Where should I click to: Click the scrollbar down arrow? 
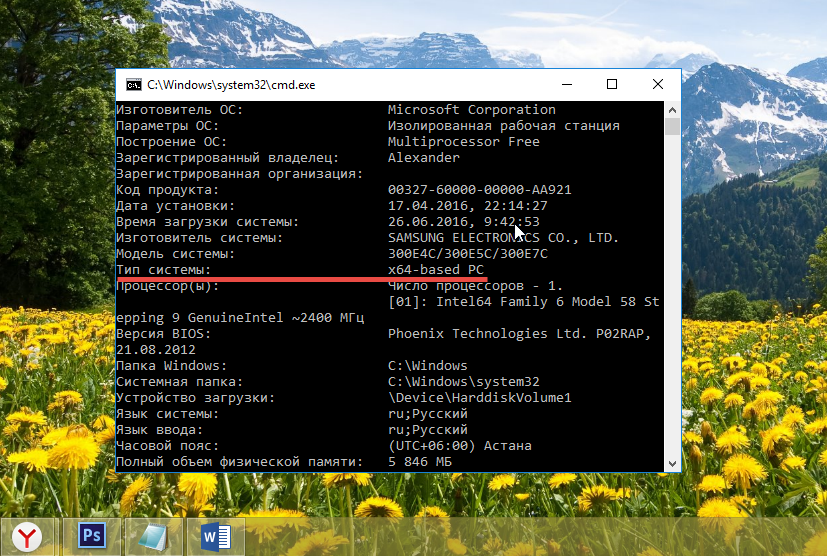coord(673,462)
